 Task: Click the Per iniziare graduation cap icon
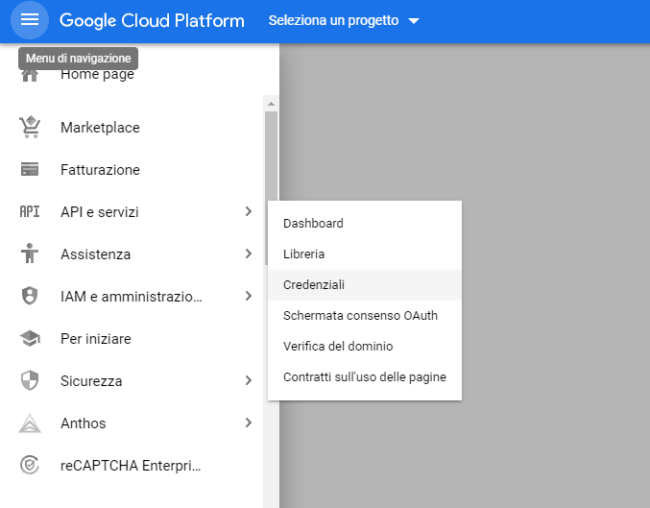click(x=29, y=339)
